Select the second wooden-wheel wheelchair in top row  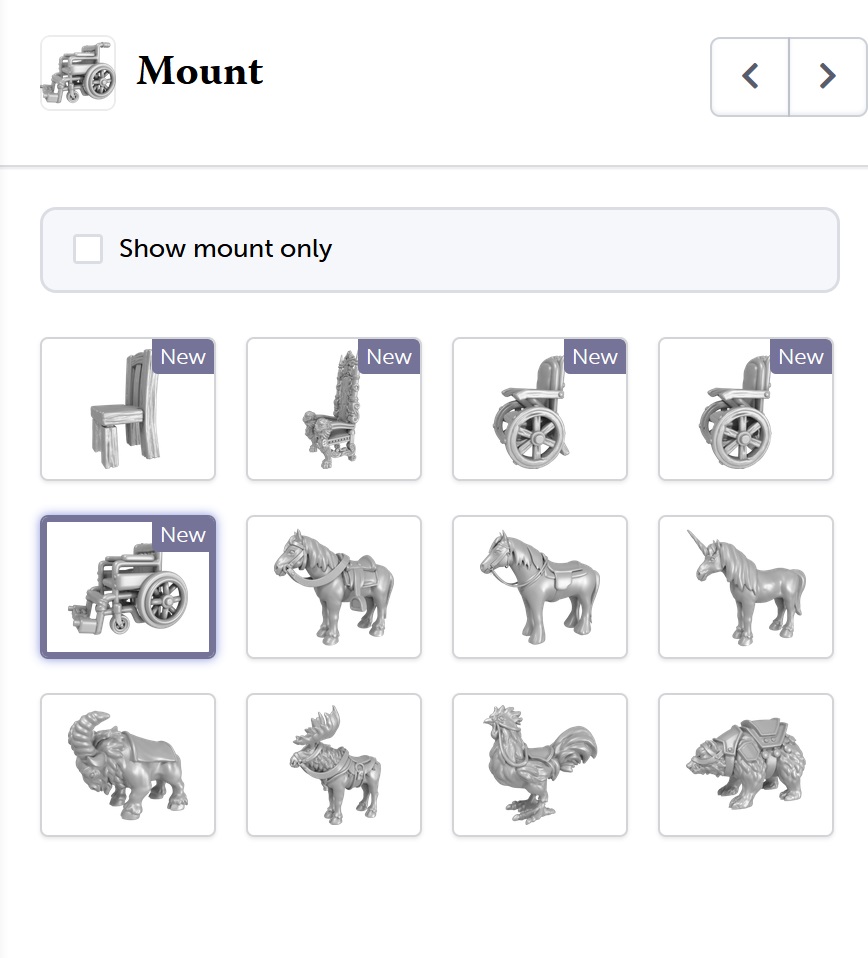pos(745,409)
